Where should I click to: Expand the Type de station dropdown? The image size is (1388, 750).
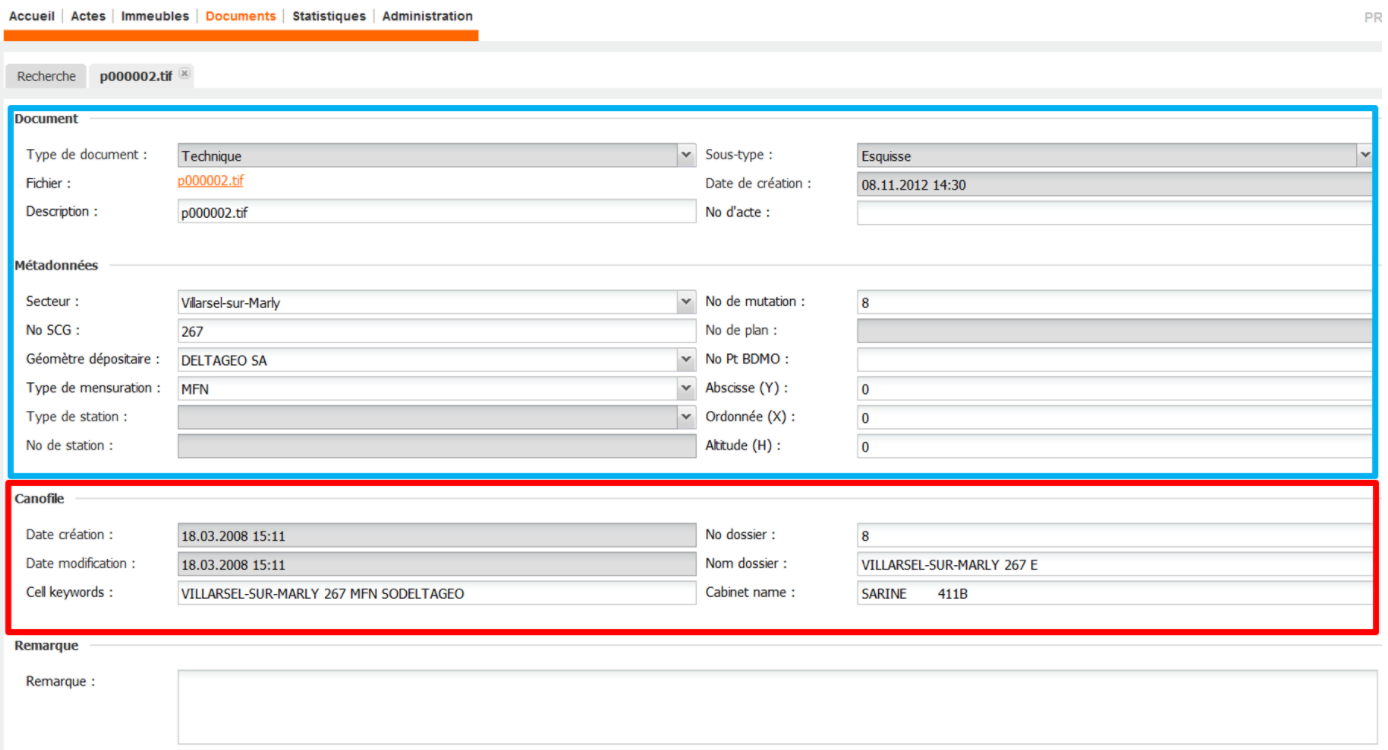(x=685, y=417)
